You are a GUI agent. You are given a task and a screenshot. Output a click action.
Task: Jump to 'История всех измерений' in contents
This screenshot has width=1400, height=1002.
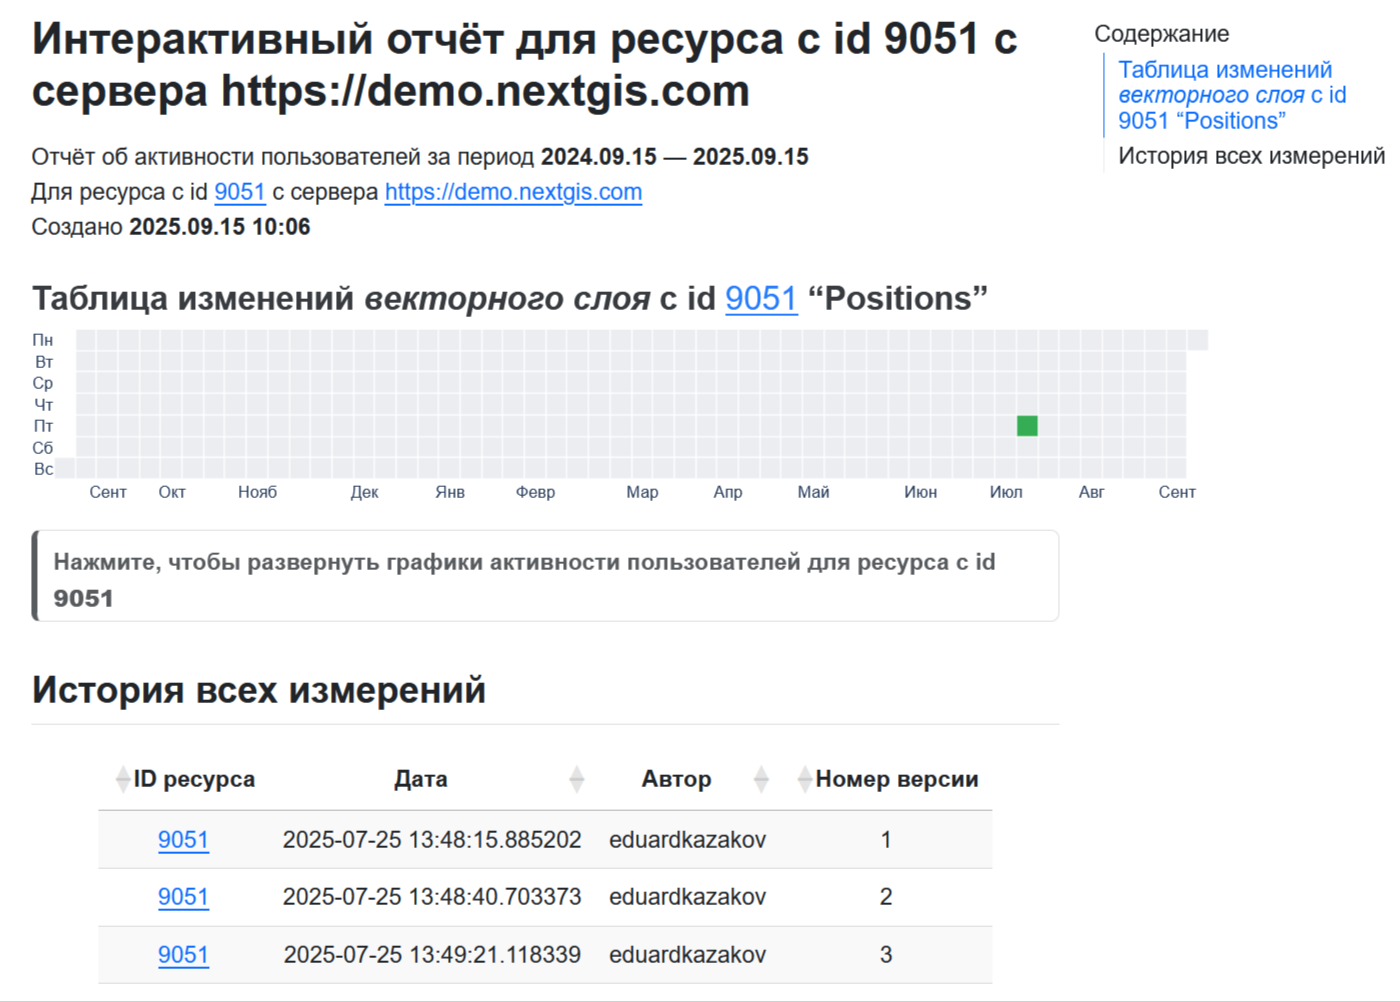coord(1251,156)
